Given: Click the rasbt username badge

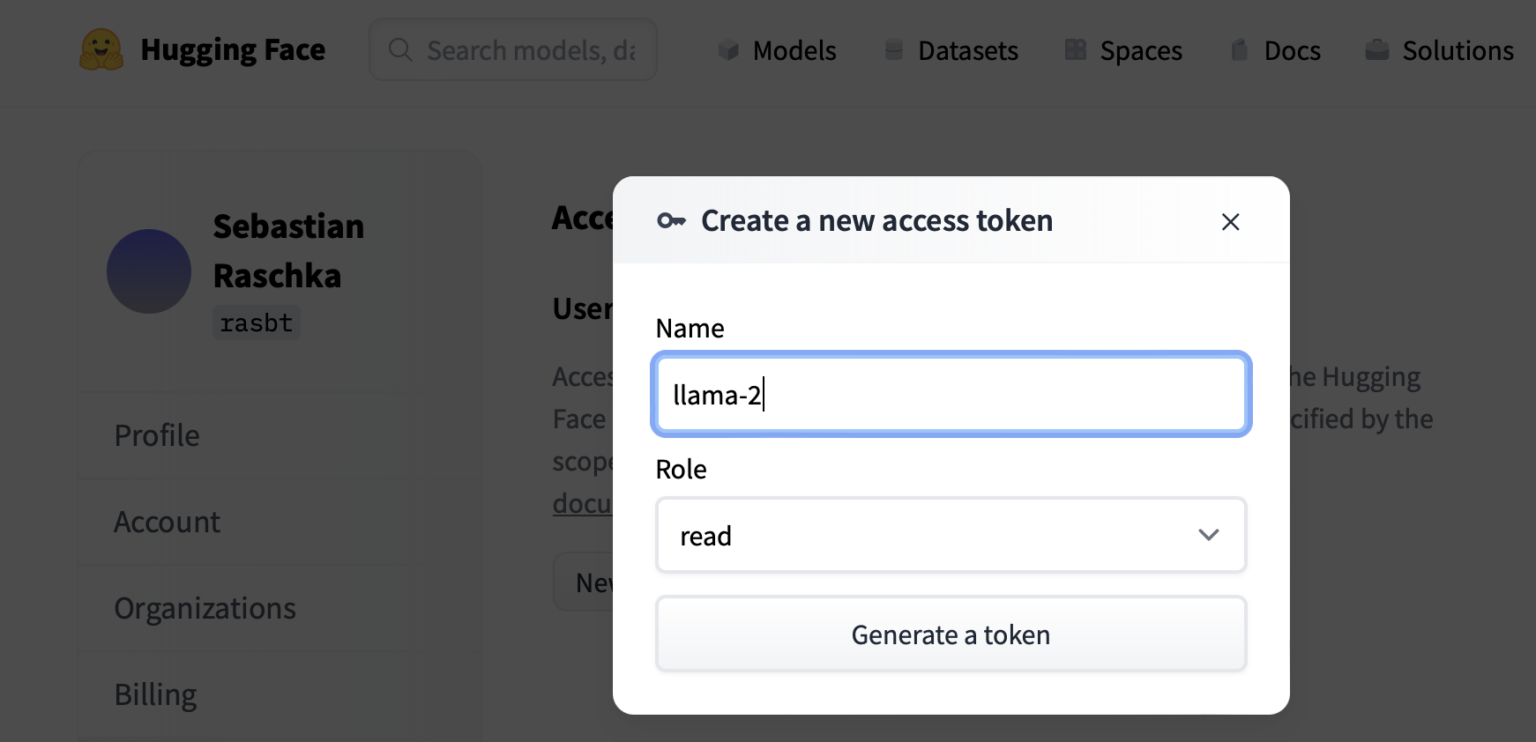Looking at the screenshot, I should click(x=256, y=322).
